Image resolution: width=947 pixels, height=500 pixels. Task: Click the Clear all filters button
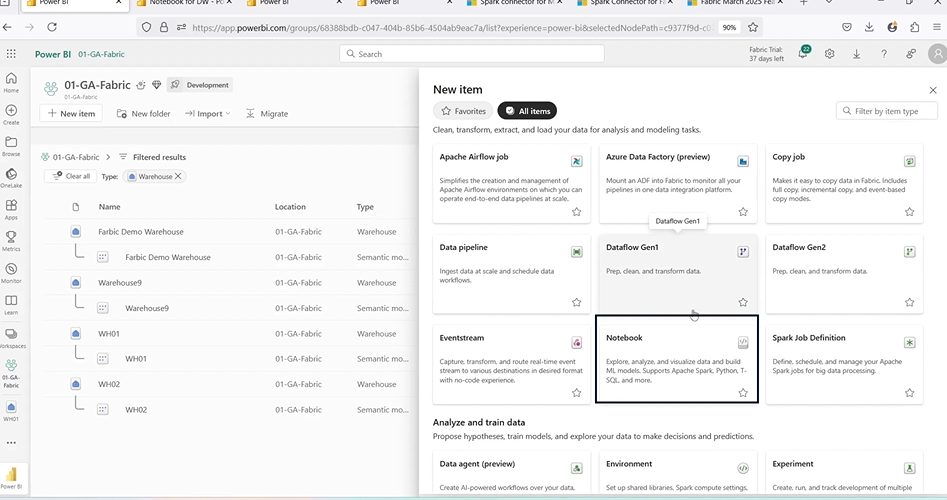pos(71,176)
